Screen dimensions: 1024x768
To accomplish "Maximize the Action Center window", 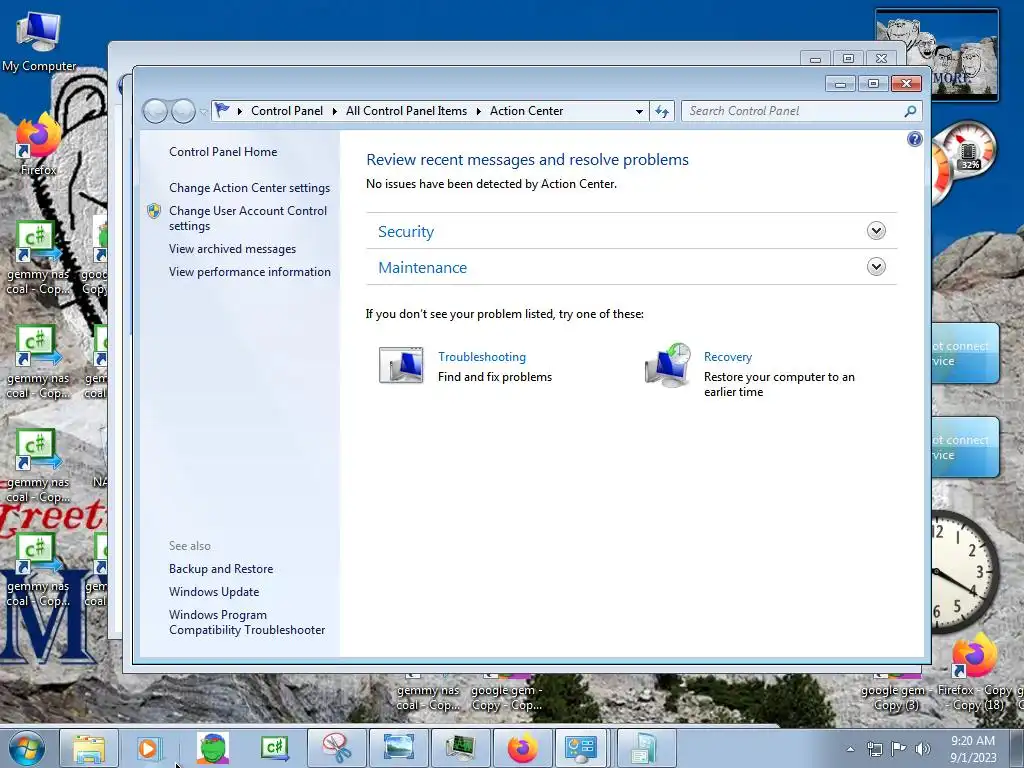I will pyautogui.click(x=873, y=84).
